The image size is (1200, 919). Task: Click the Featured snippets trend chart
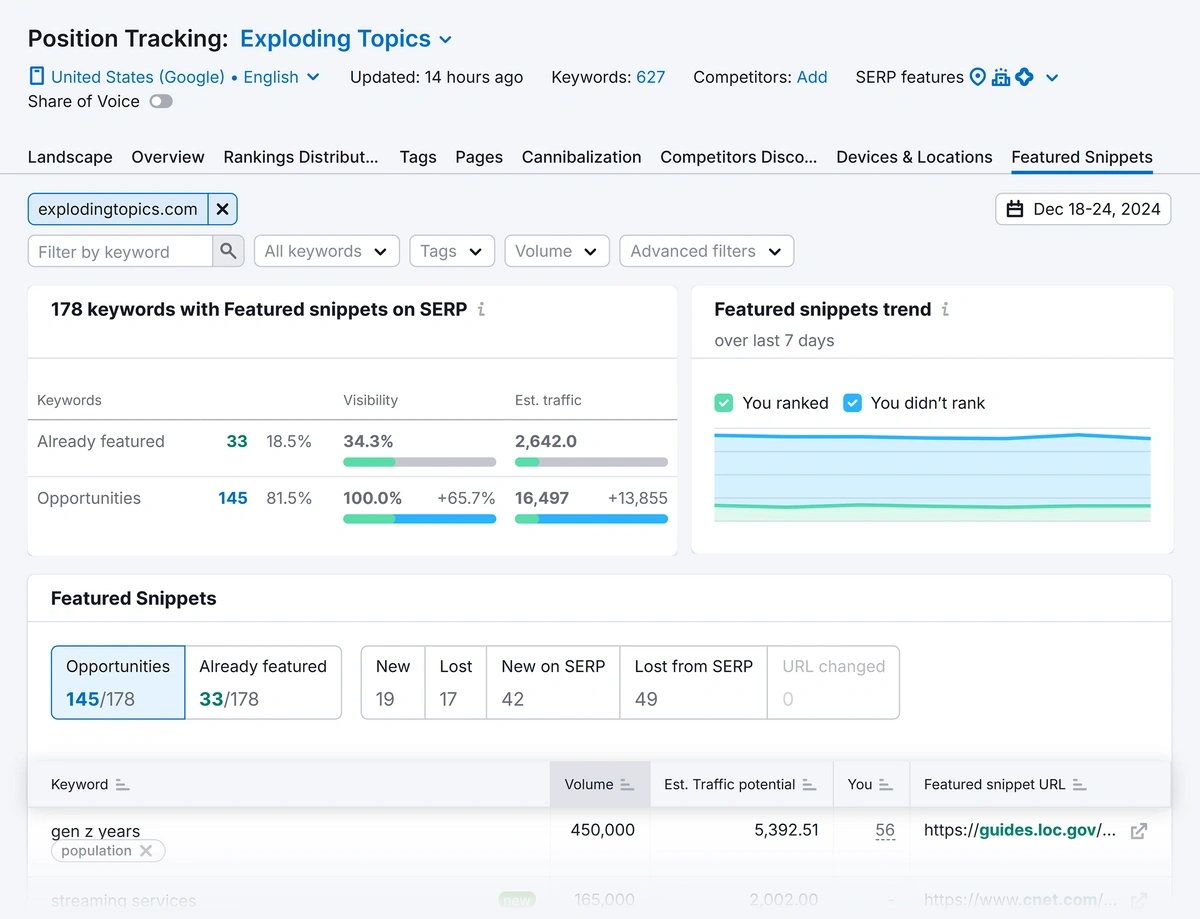[x=932, y=476]
